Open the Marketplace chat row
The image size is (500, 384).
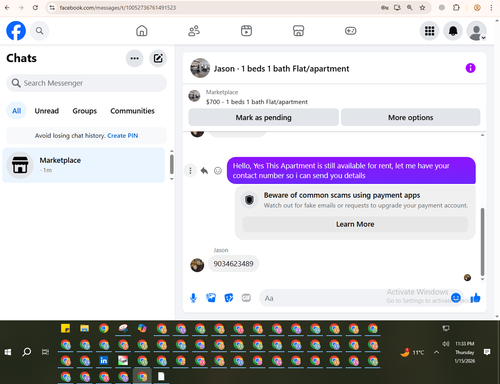tap(84, 165)
